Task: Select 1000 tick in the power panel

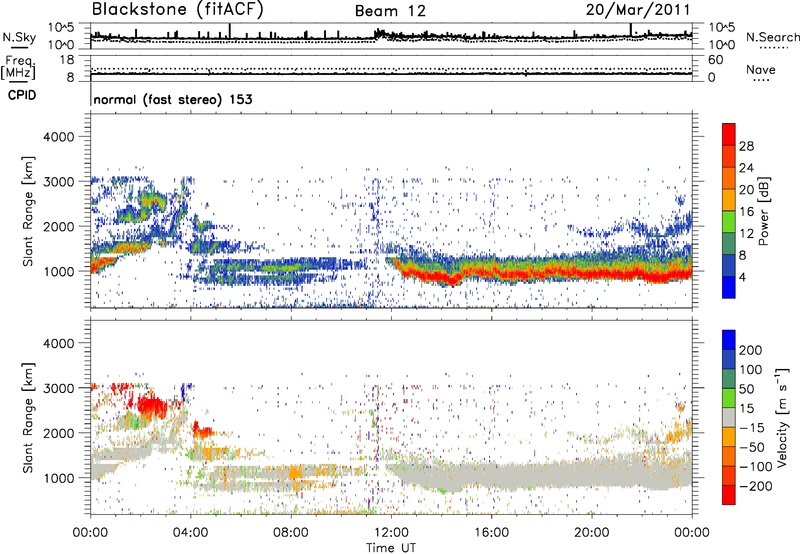Action: coord(58,271)
